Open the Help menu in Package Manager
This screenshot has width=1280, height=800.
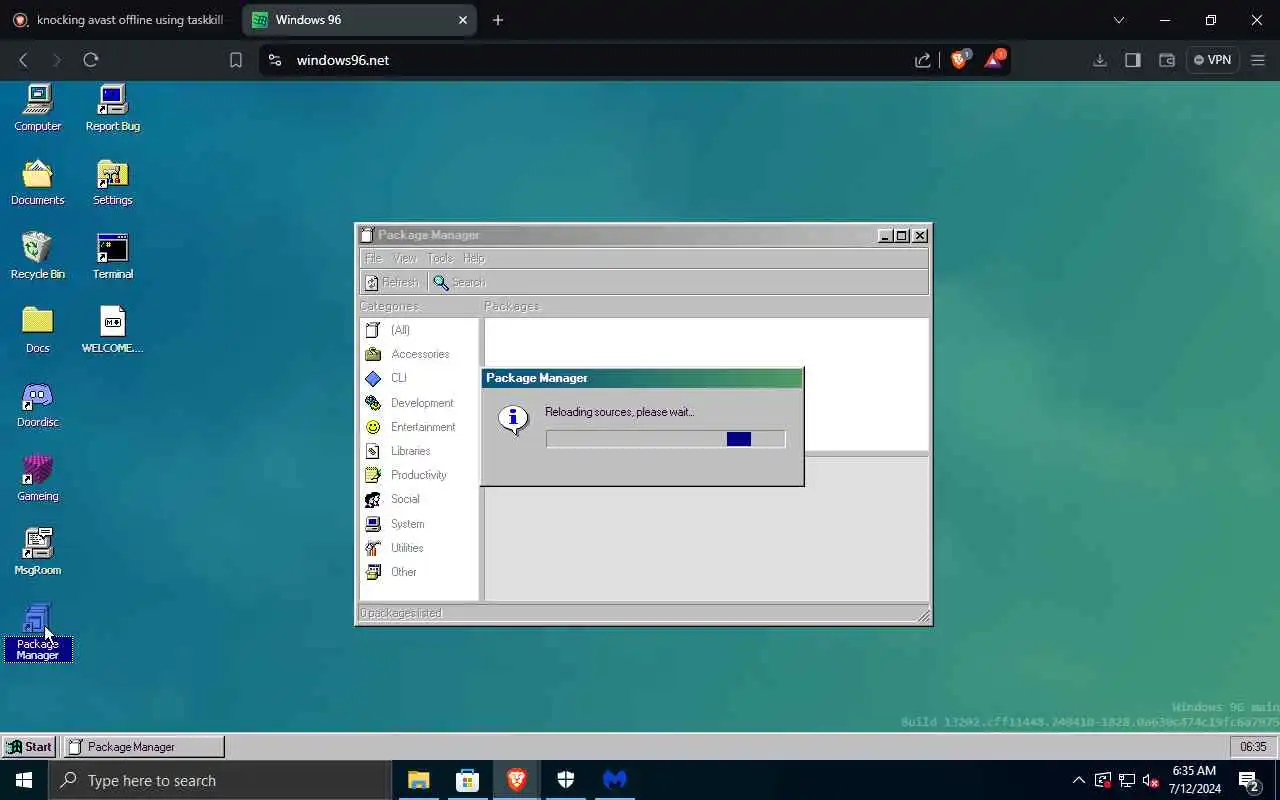point(474,258)
